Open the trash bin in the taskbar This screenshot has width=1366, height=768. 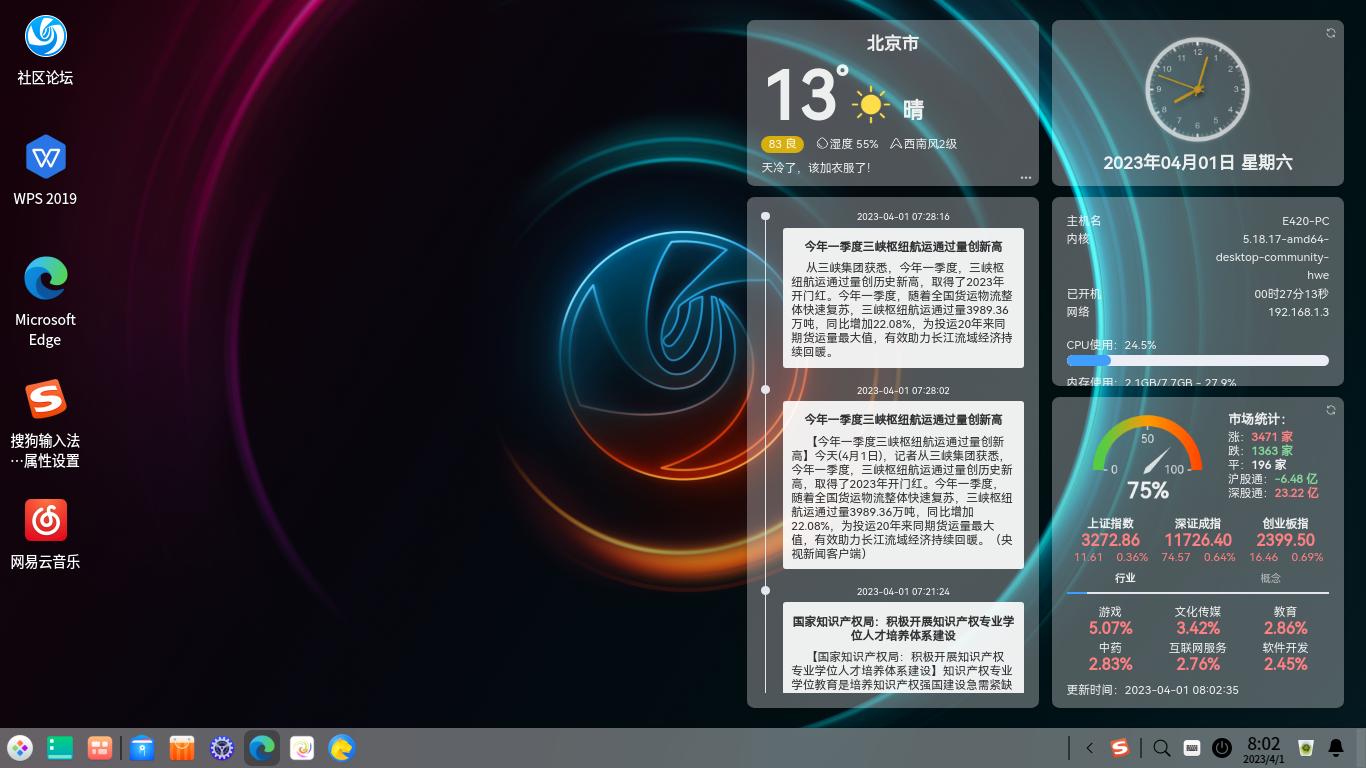tap(1305, 748)
